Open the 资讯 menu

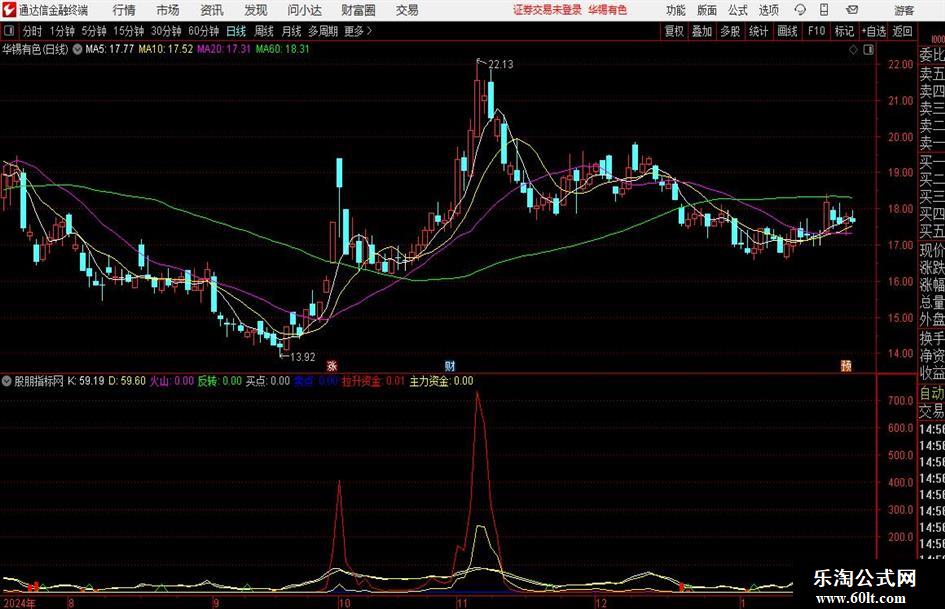coord(212,10)
